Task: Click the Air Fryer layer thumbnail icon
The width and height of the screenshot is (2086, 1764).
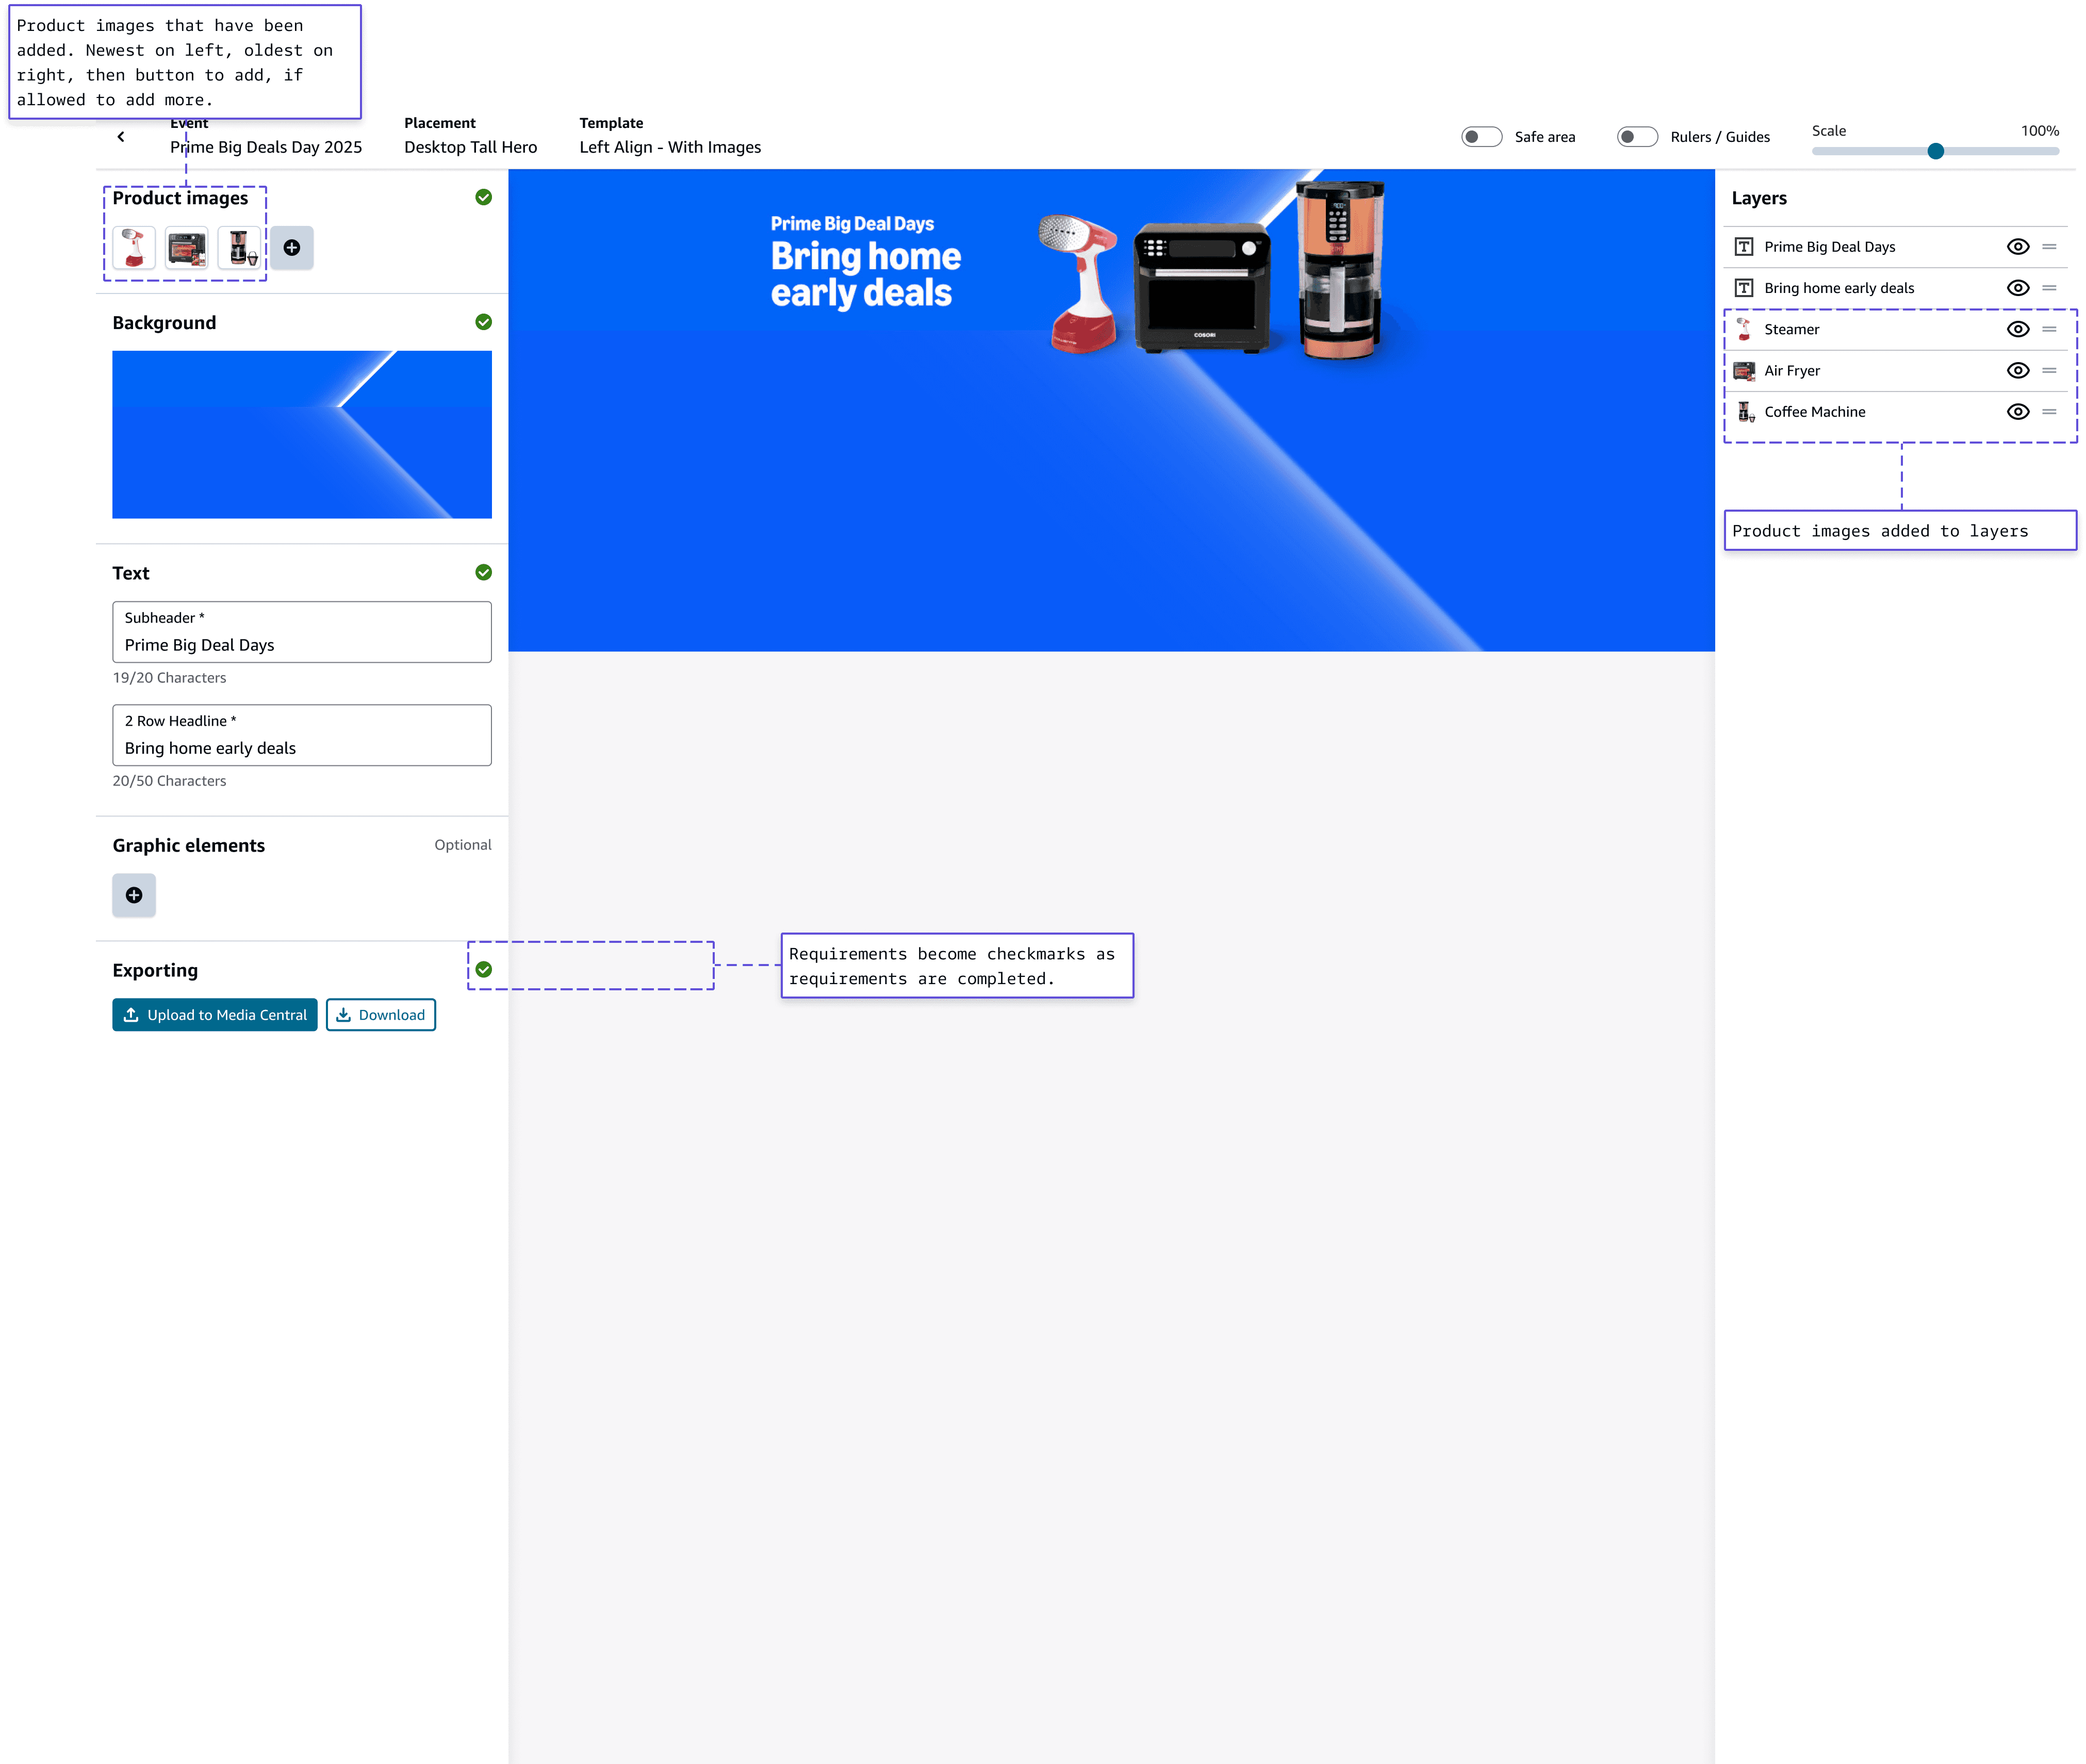Action: [x=1744, y=371]
